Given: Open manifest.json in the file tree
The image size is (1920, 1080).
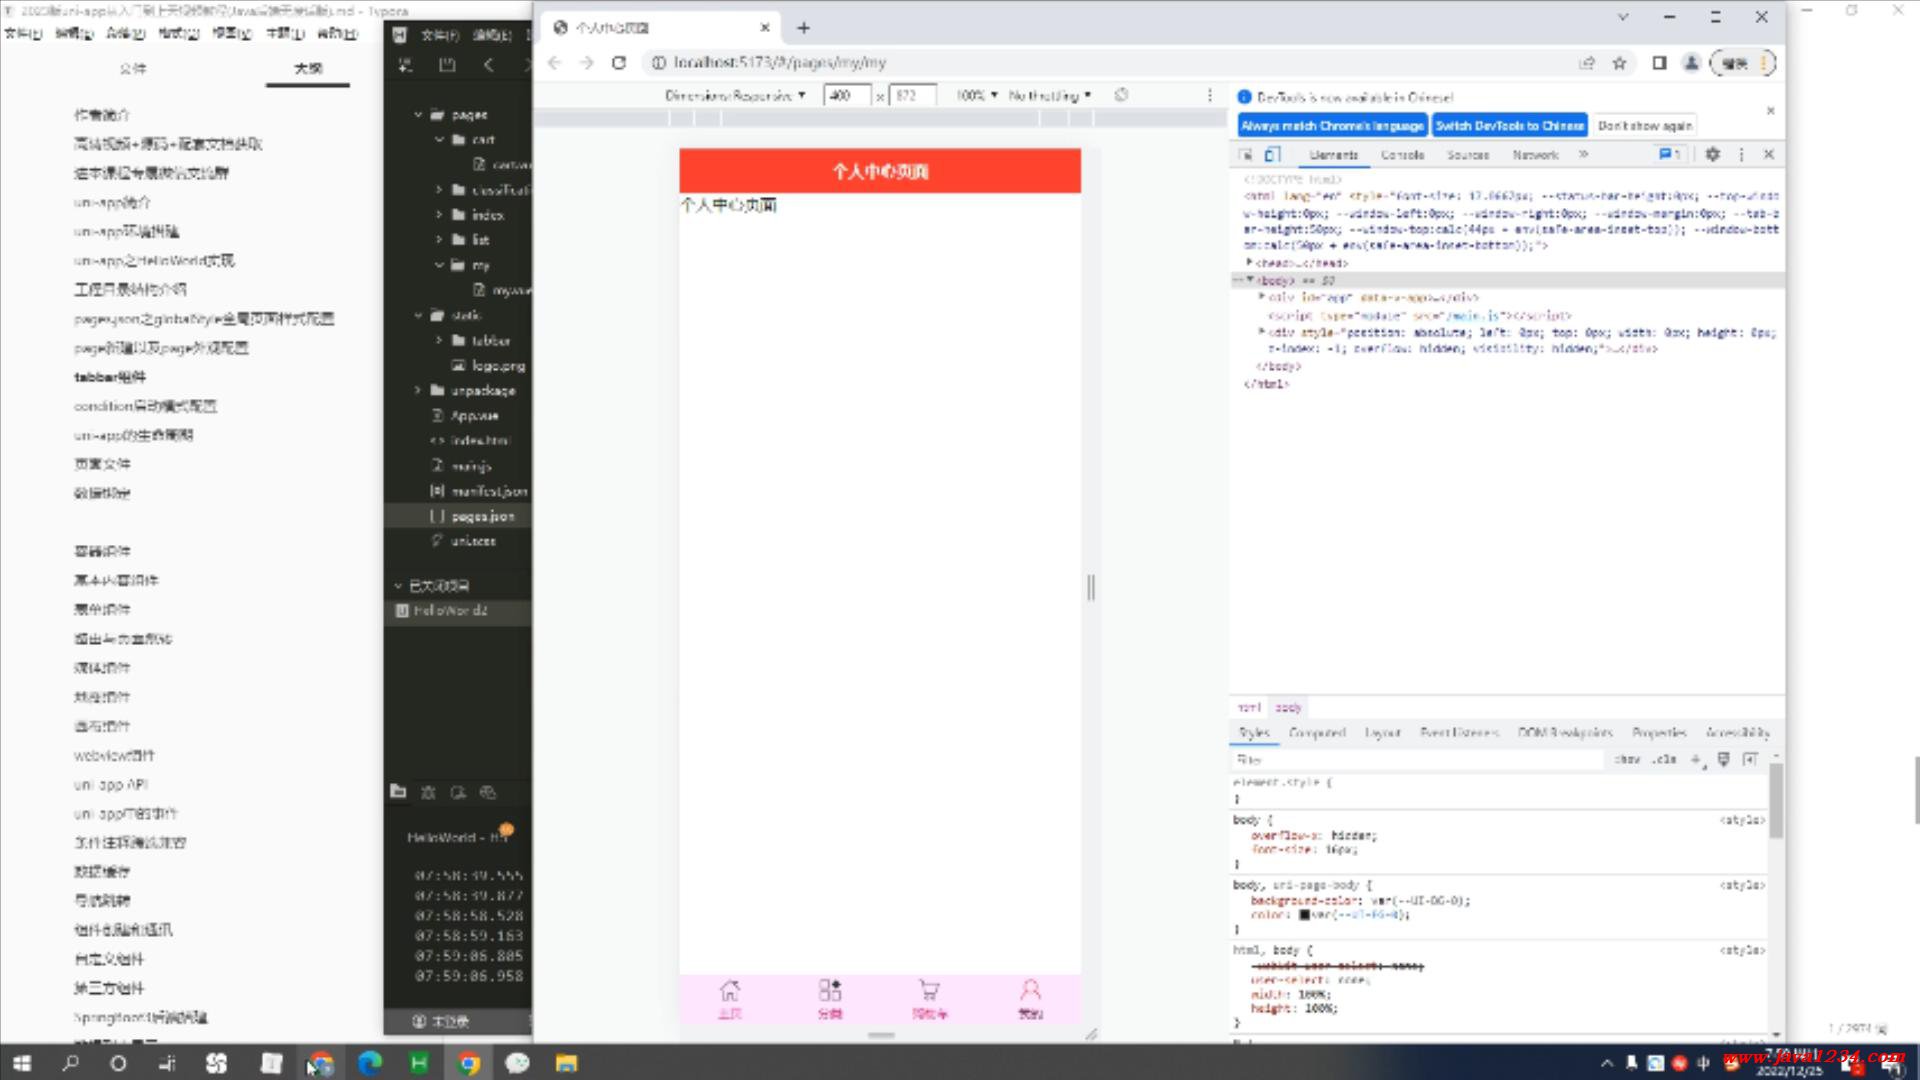Looking at the screenshot, I should [488, 491].
